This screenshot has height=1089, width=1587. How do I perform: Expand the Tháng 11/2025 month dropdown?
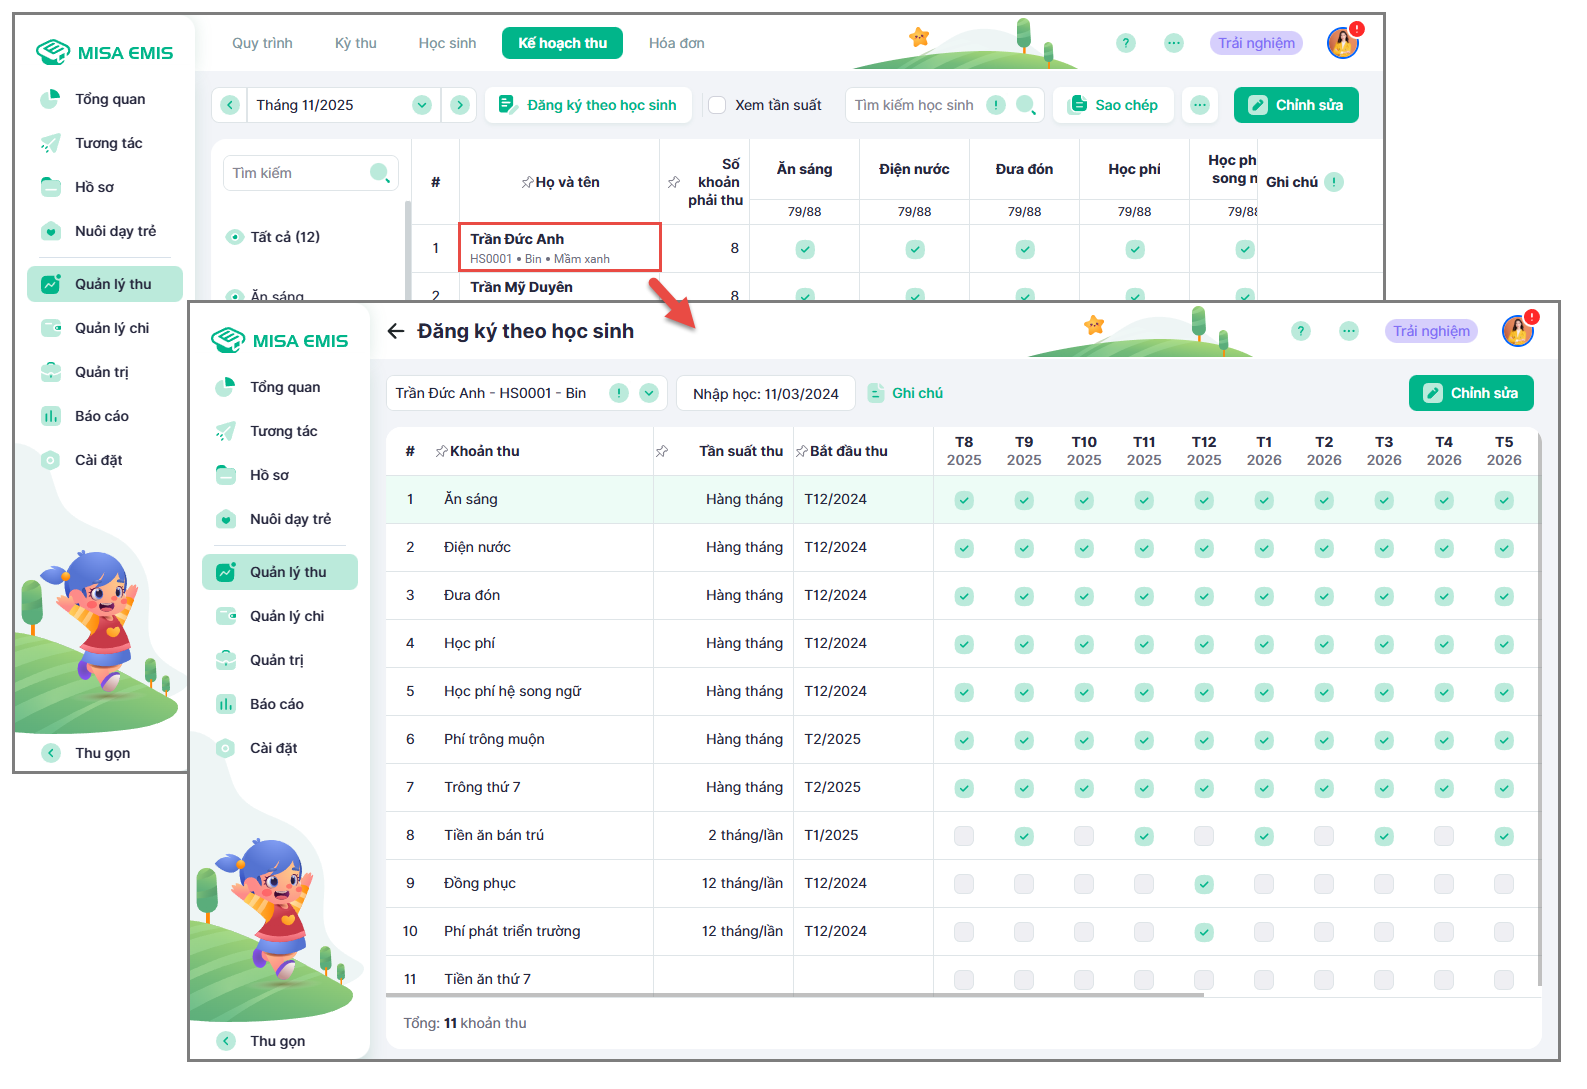(422, 105)
